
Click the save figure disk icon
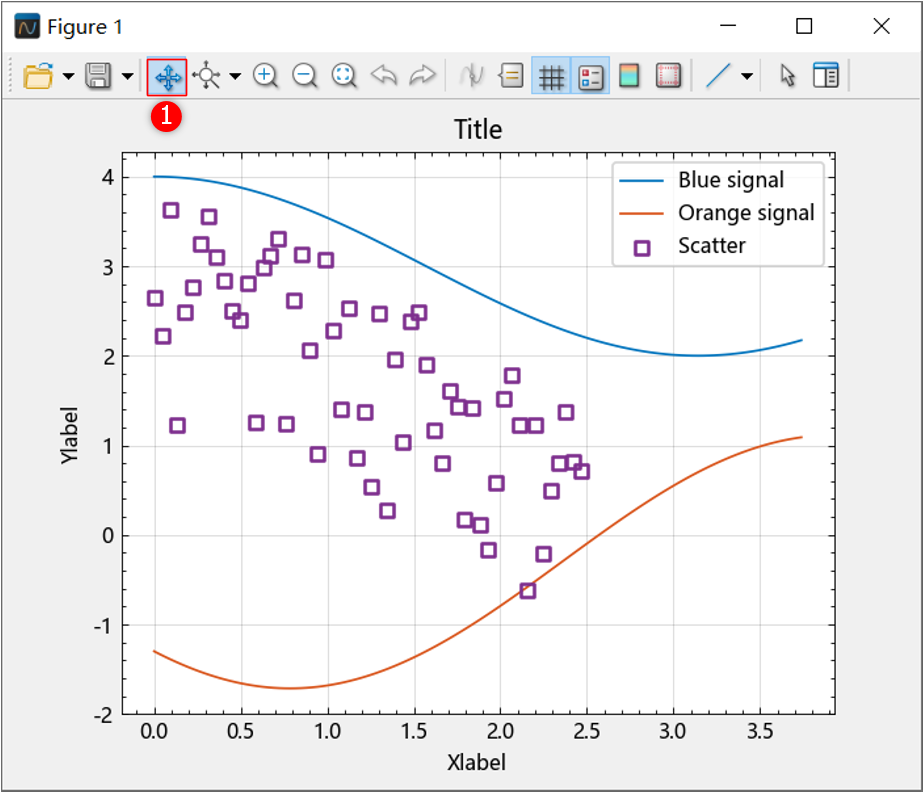[98, 76]
